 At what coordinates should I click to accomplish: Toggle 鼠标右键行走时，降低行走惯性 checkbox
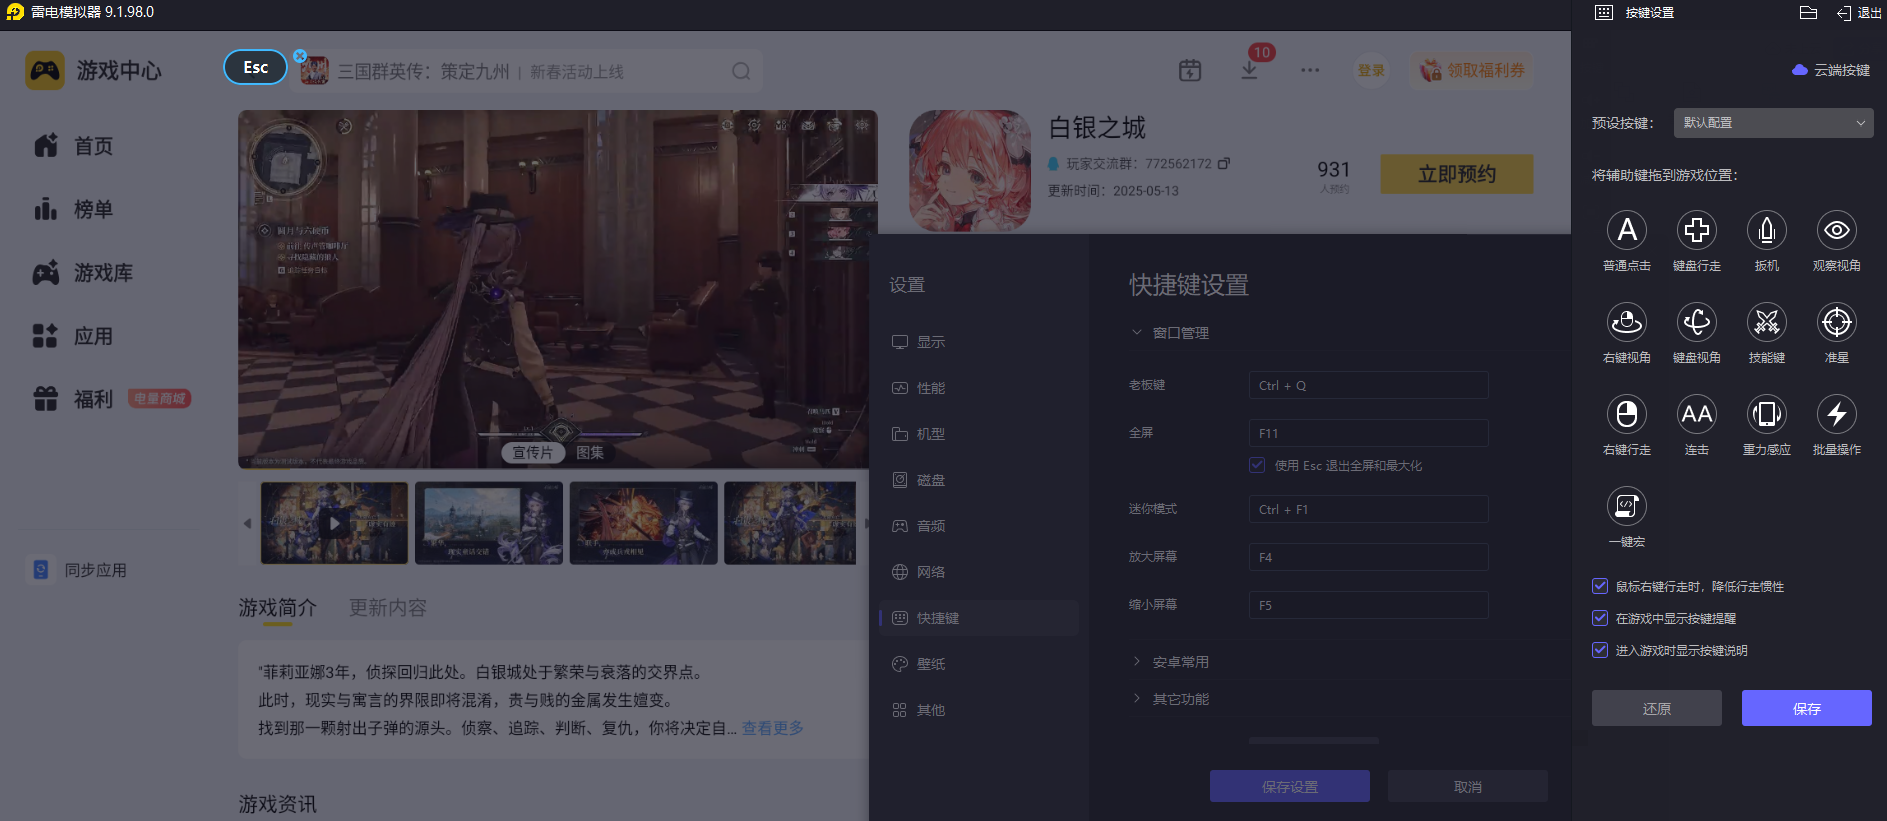[1600, 586]
